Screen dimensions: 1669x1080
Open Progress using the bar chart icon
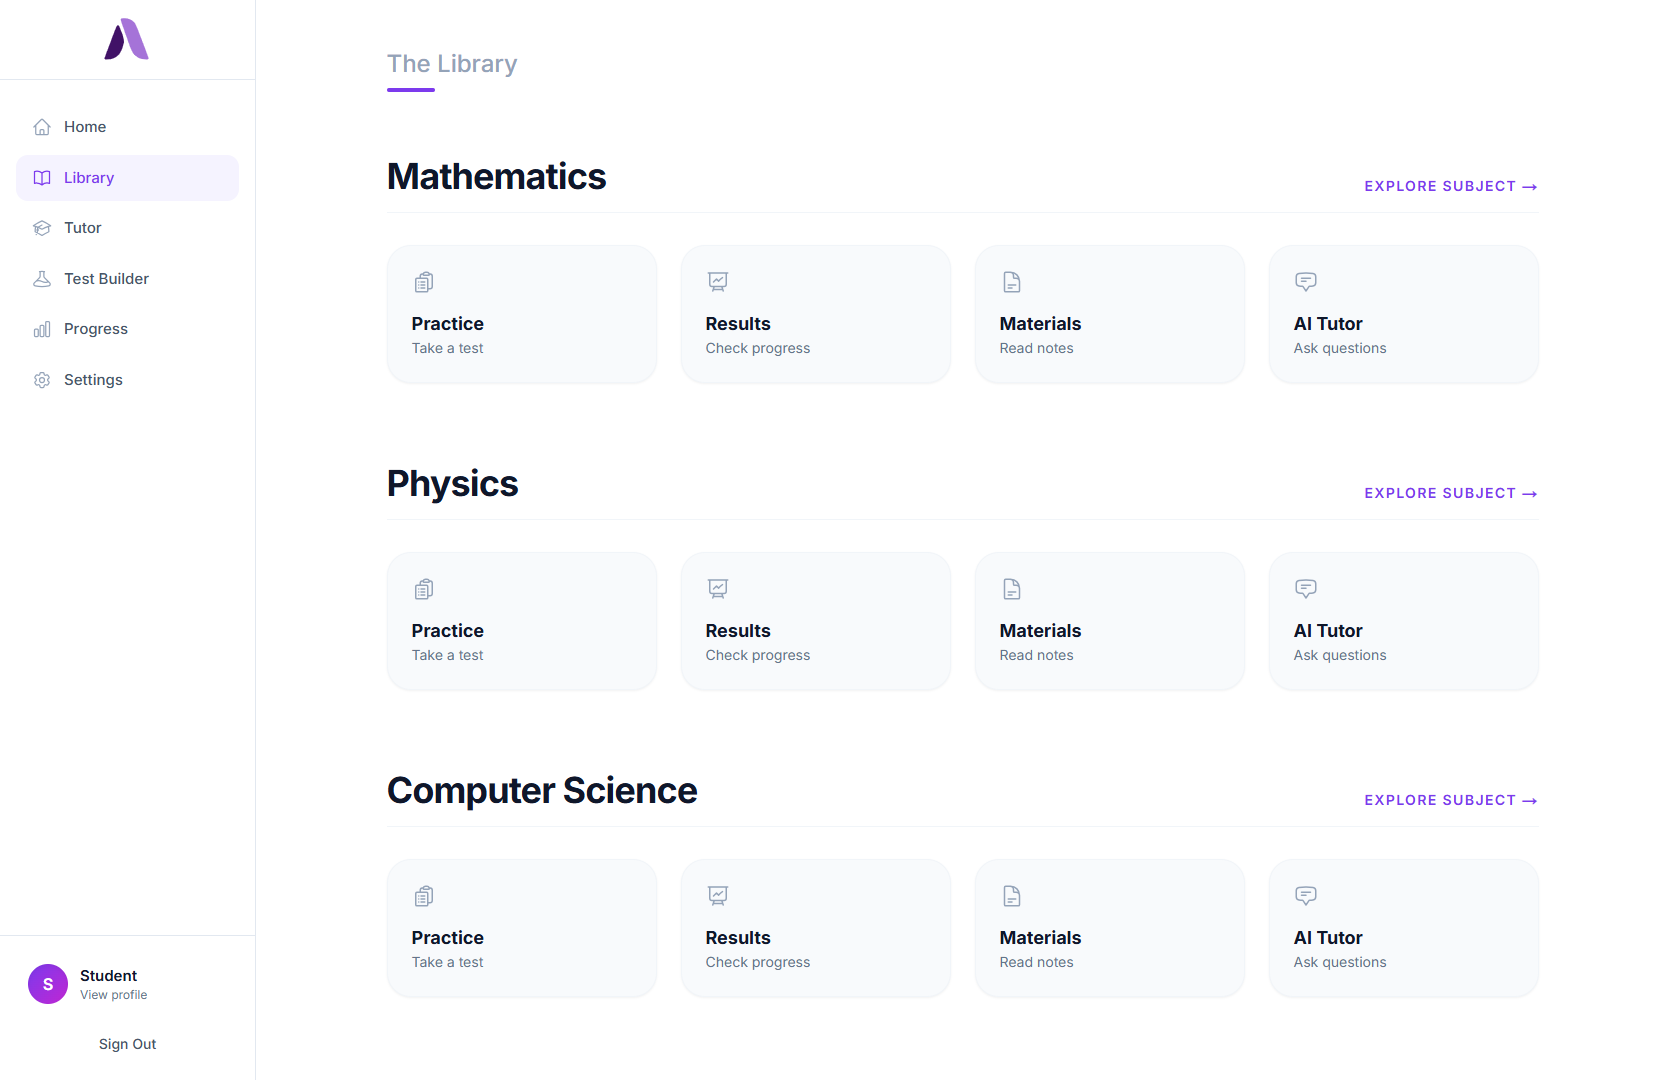42,329
